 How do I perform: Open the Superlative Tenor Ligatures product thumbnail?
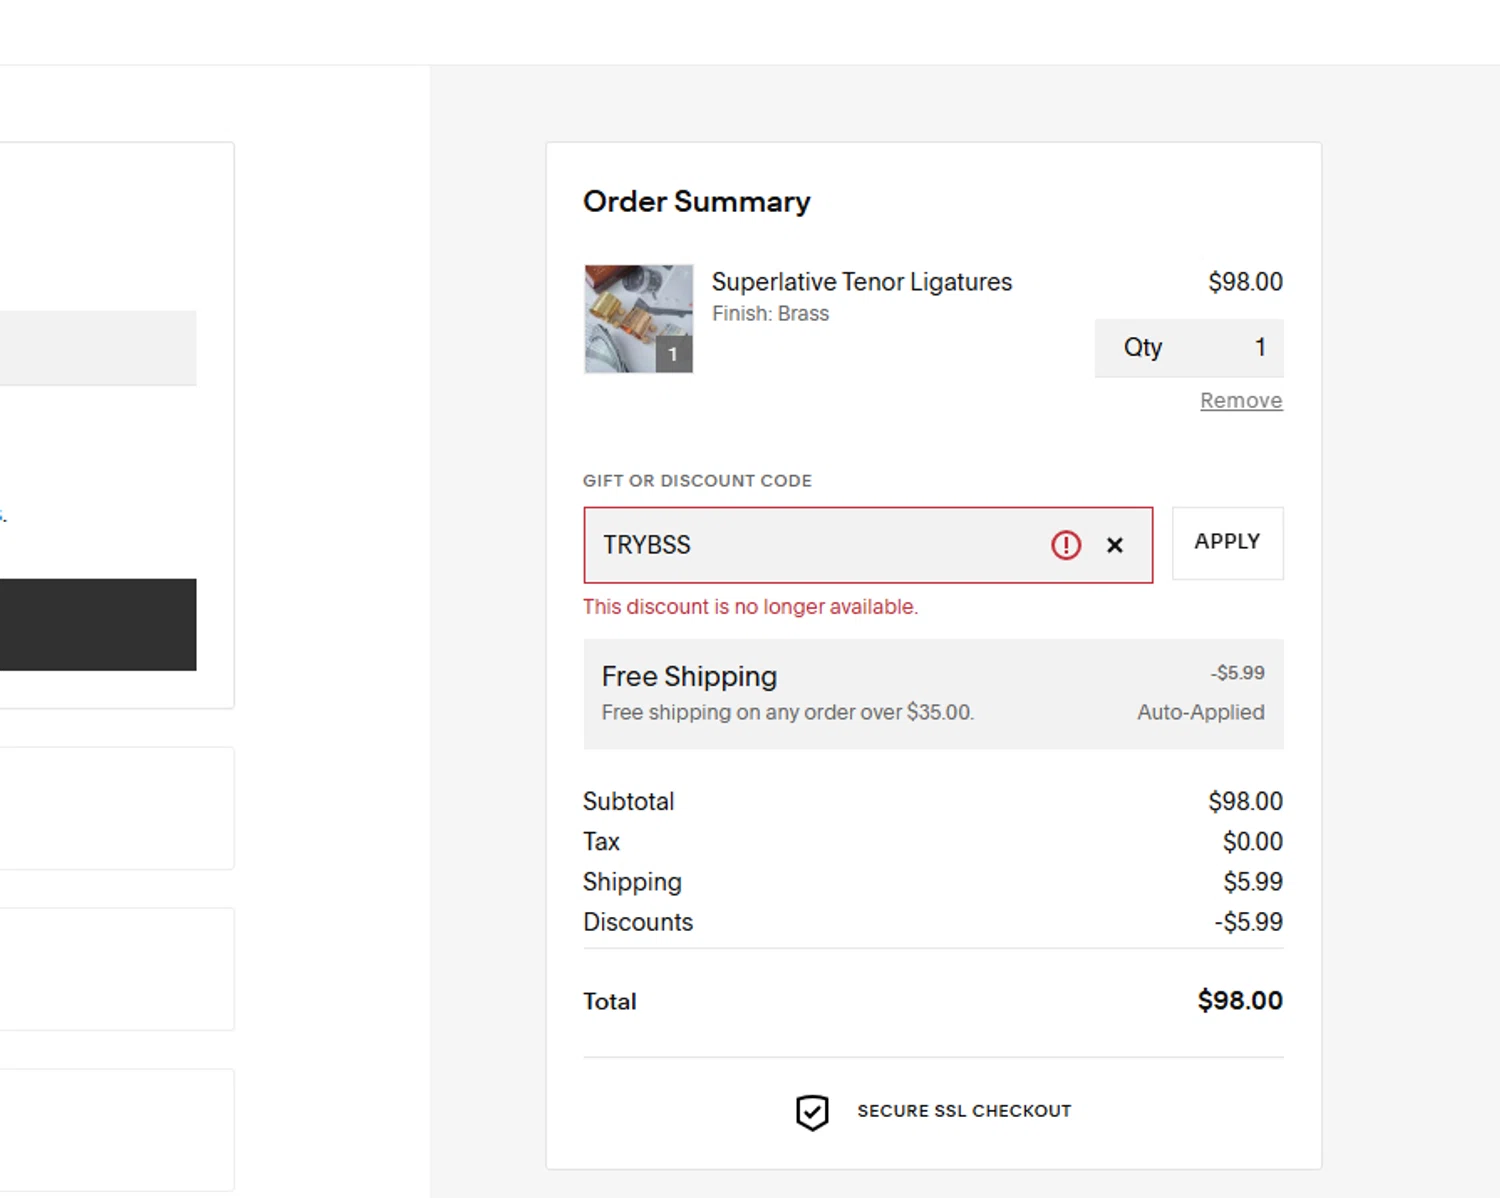pyautogui.click(x=638, y=319)
